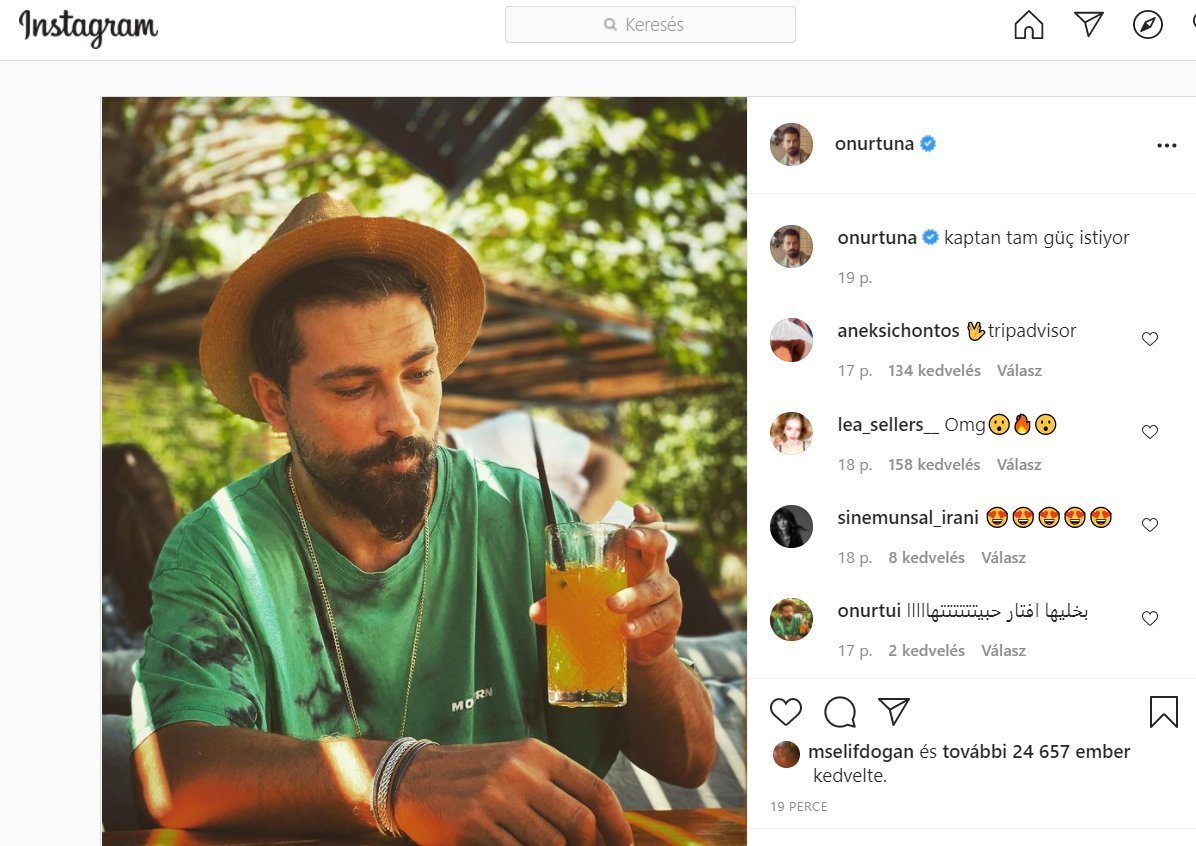The image size is (1196, 846).
Task: Click the Instagram logo
Action: point(88,27)
